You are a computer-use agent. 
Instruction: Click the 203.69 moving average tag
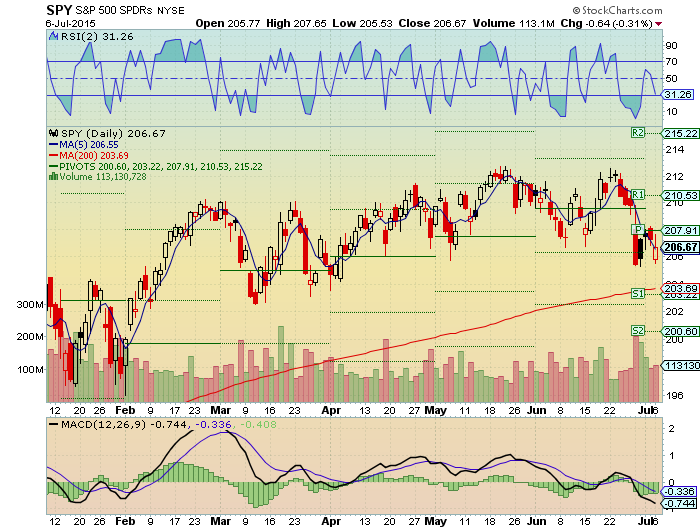coord(681,288)
